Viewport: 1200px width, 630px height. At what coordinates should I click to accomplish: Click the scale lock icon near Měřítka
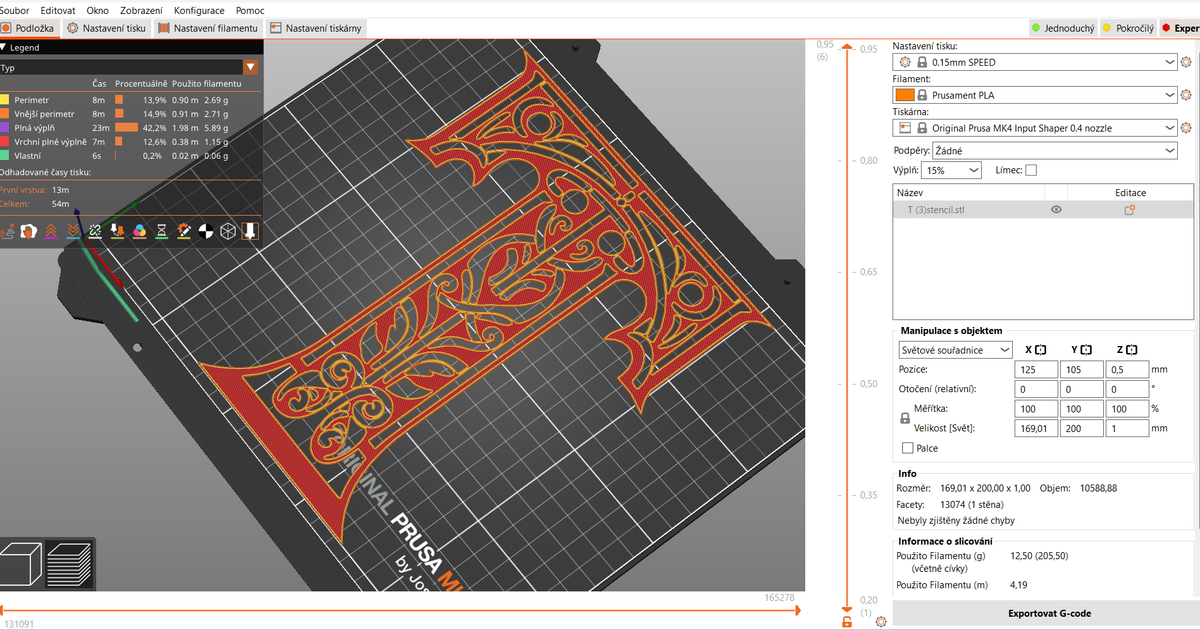pos(906,419)
